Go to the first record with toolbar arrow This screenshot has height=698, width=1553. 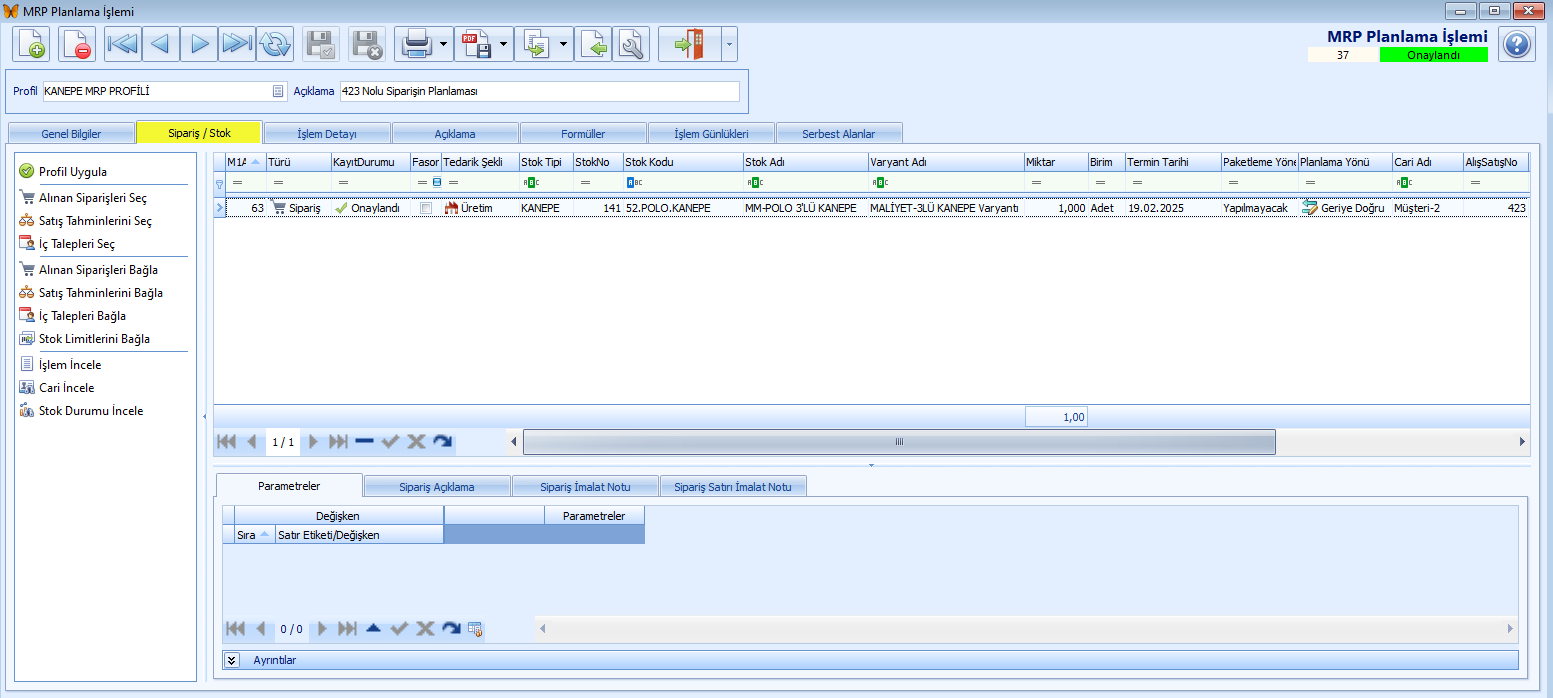point(123,45)
